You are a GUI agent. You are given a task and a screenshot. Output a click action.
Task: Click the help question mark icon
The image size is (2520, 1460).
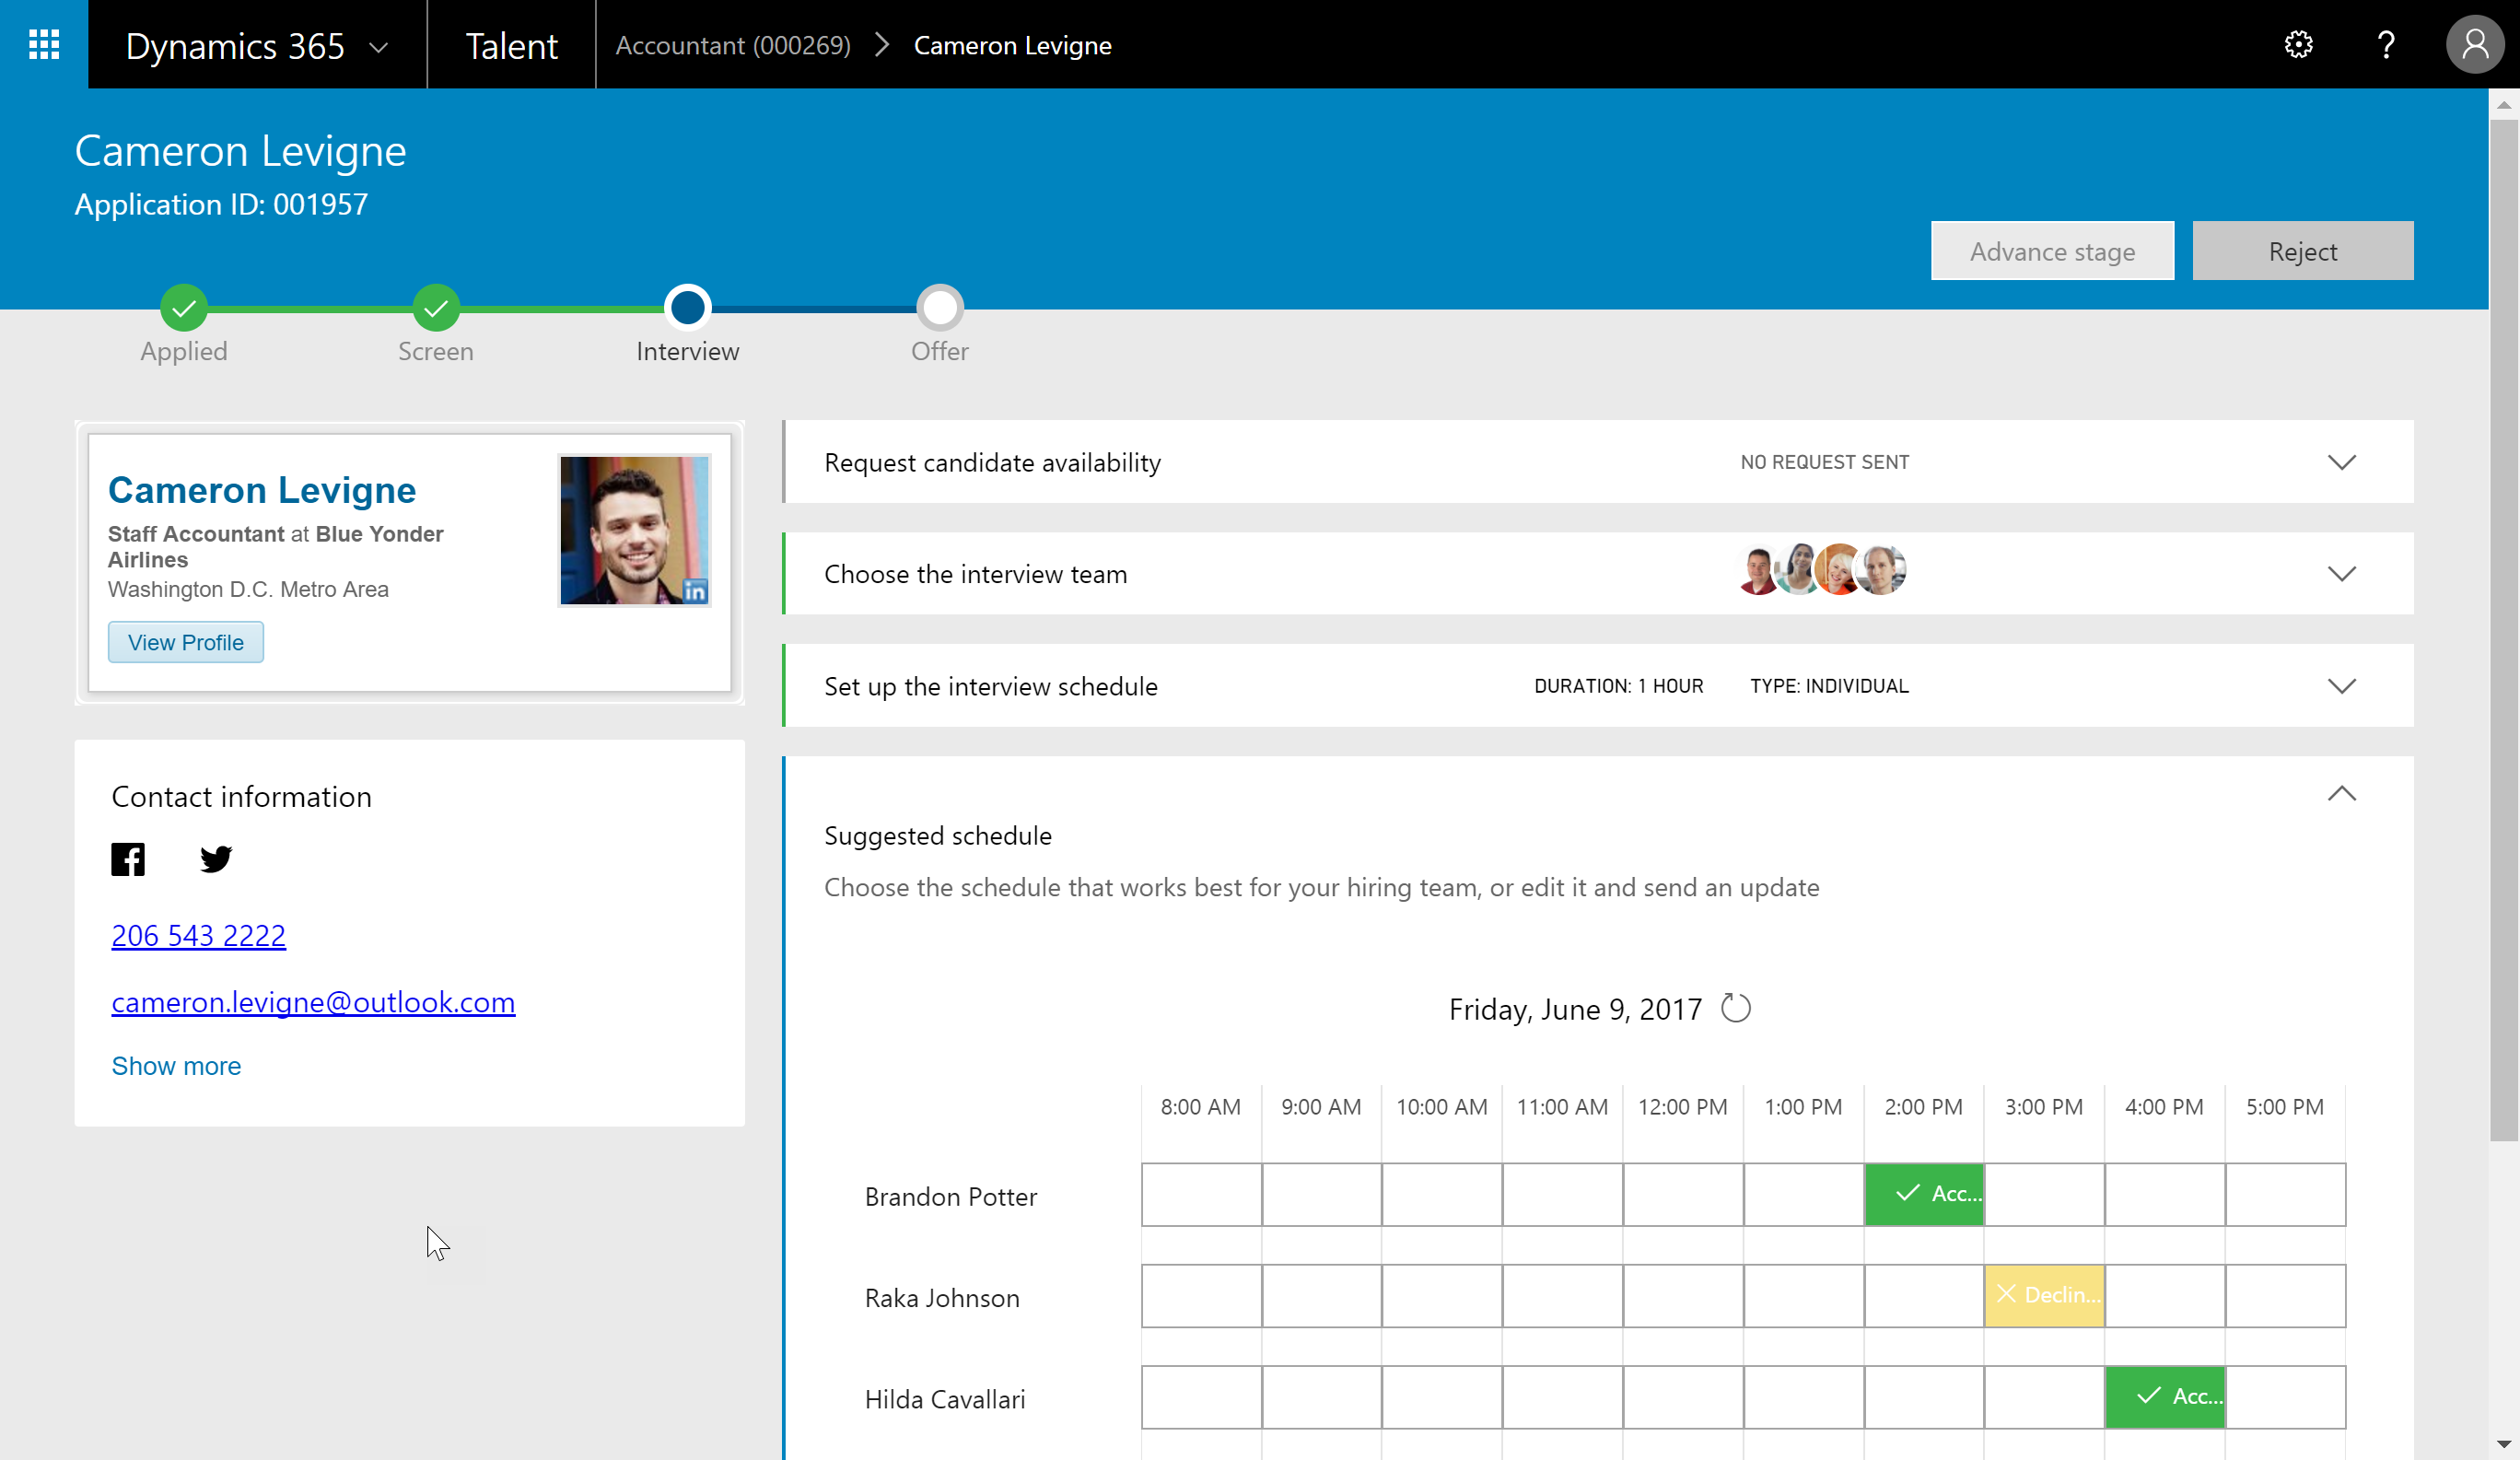coord(2386,44)
